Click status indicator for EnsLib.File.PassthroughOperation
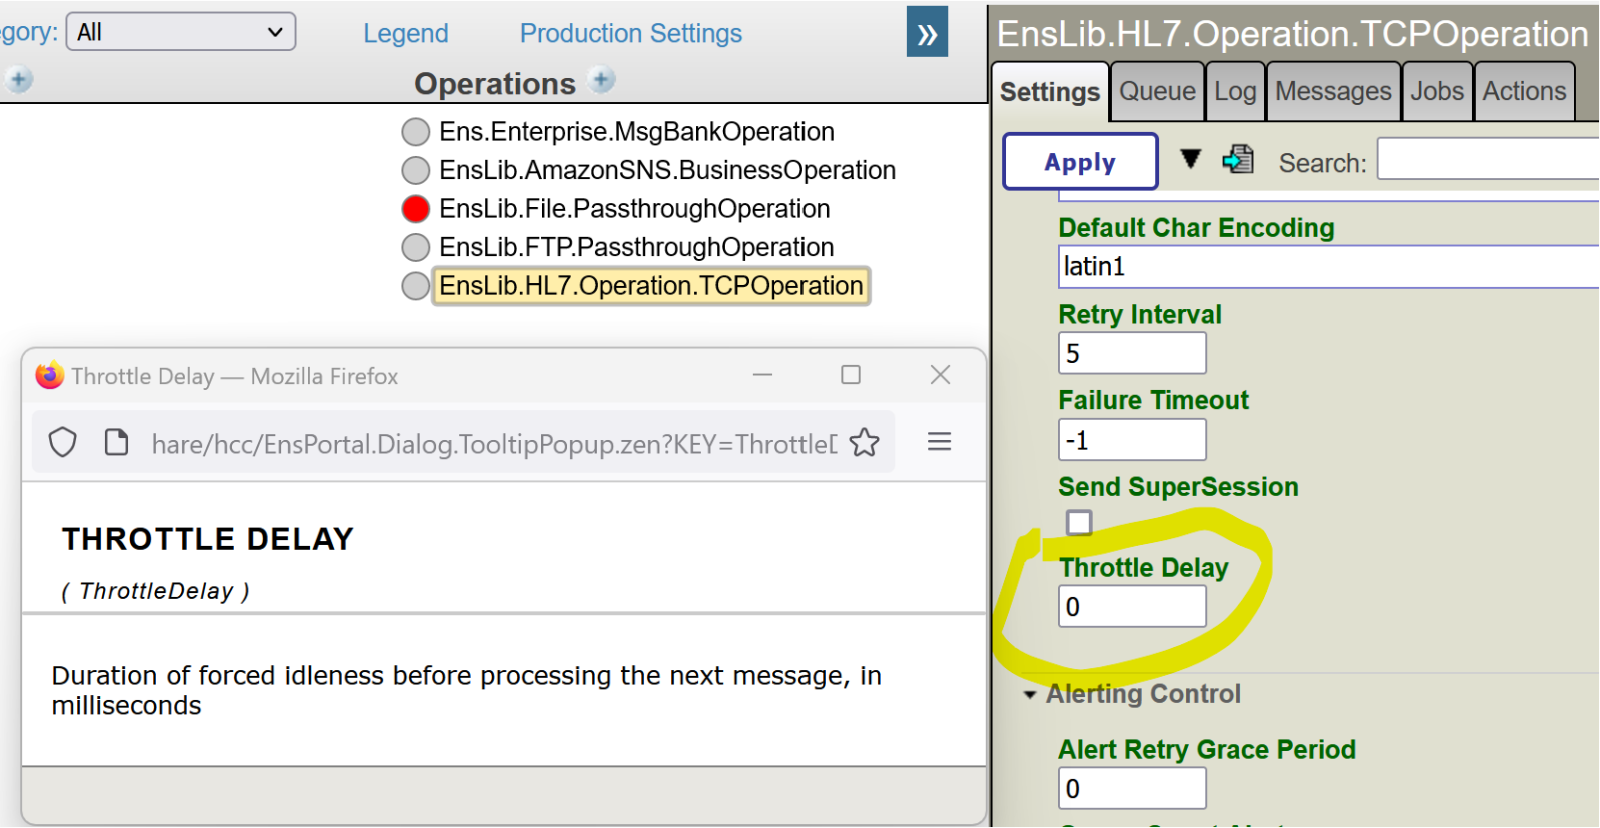Image resolution: width=1600 pixels, height=828 pixels. point(416,209)
